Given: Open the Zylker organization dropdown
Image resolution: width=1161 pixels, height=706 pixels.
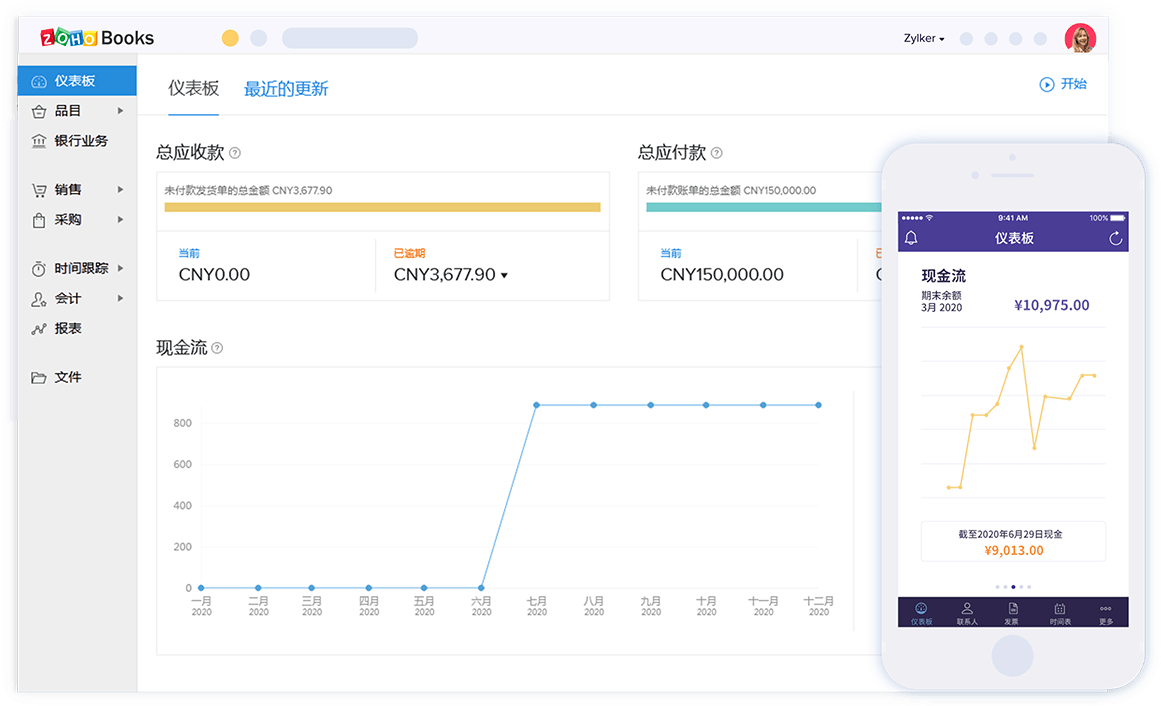Looking at the screenshot, I should point(923,39).
